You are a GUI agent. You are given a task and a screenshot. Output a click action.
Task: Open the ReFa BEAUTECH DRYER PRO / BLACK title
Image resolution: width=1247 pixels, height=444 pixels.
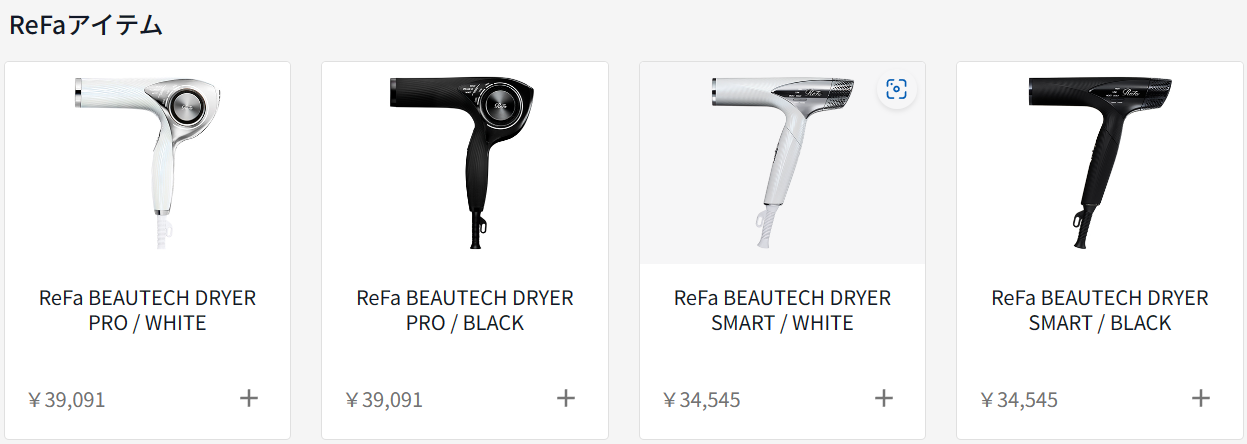tap(465, 311)
